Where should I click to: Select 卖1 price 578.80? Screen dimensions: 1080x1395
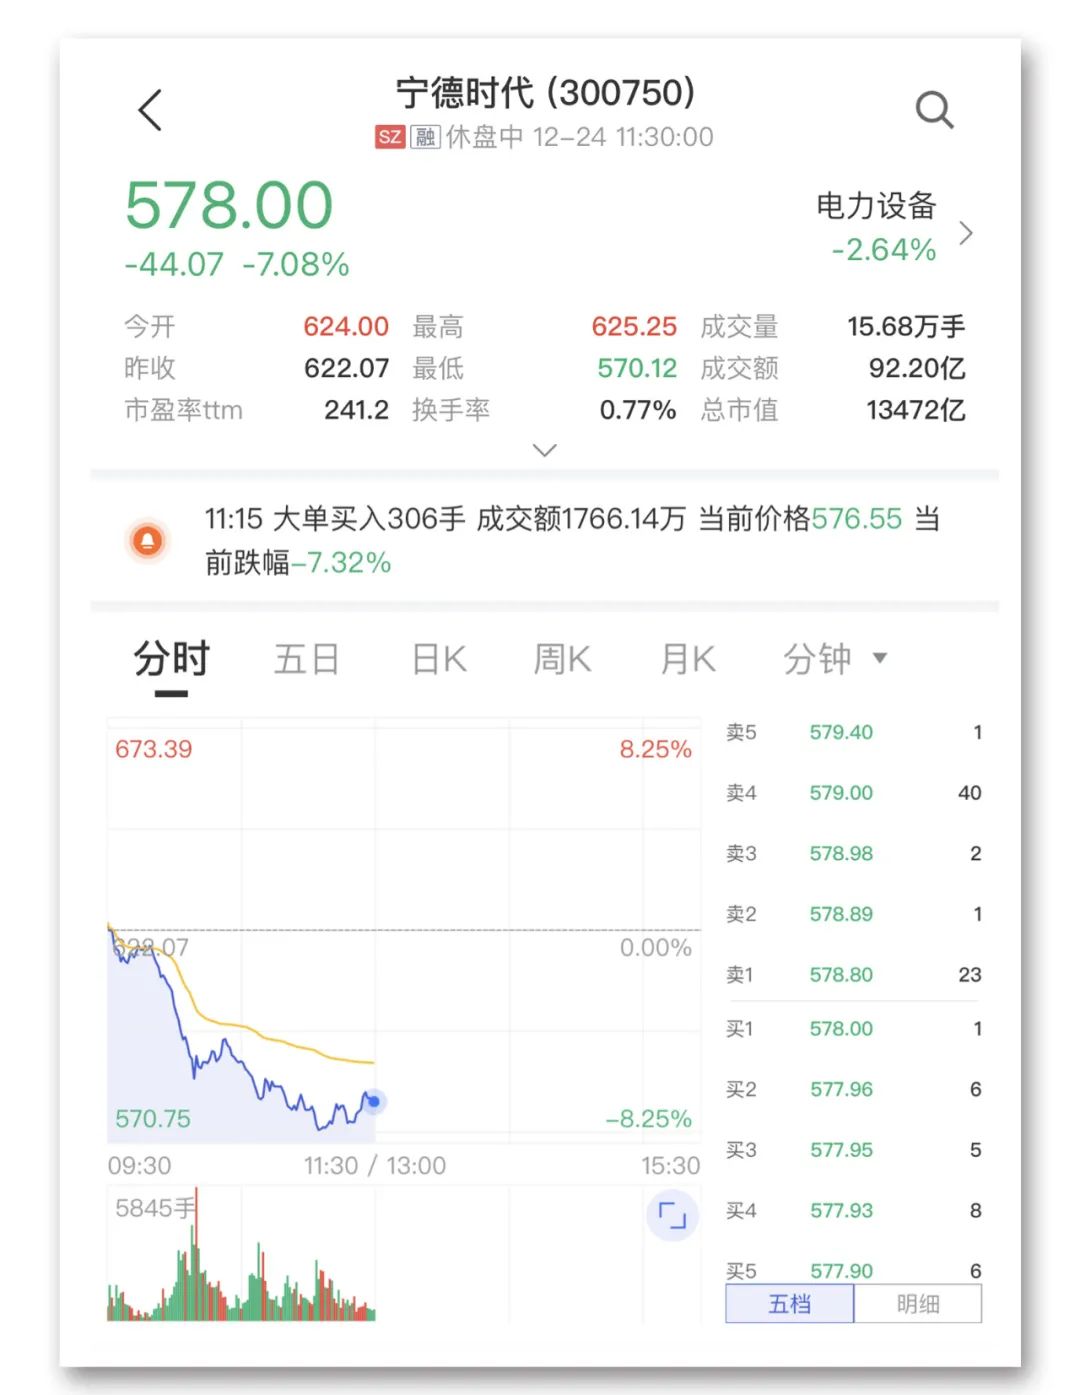[x=841, y=975]
